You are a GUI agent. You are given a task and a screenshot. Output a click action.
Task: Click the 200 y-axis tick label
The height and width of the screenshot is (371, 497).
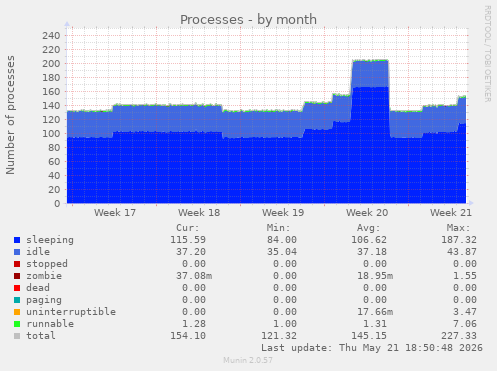[51, 64]
